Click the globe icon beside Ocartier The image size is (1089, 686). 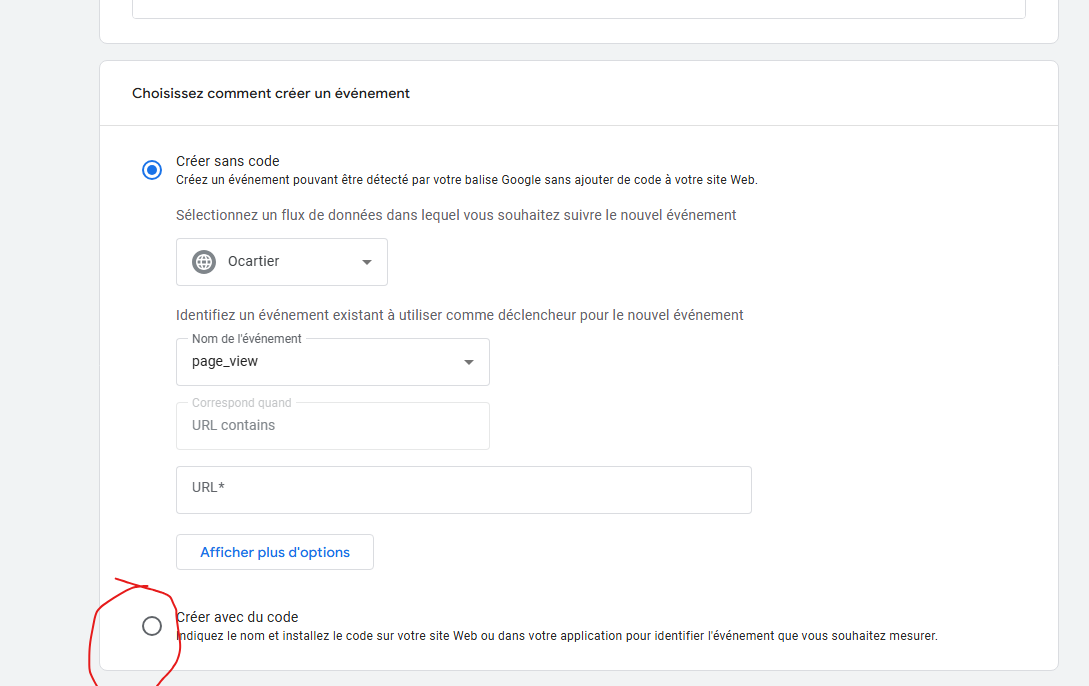pos(204,262)
